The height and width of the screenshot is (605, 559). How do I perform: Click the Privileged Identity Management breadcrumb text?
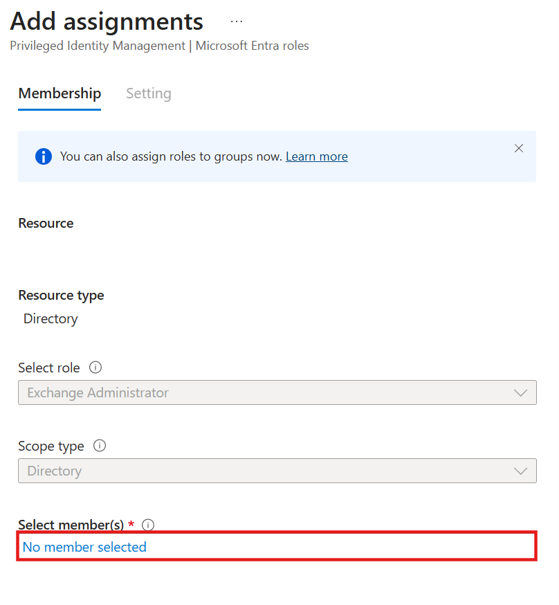[98, 46]
